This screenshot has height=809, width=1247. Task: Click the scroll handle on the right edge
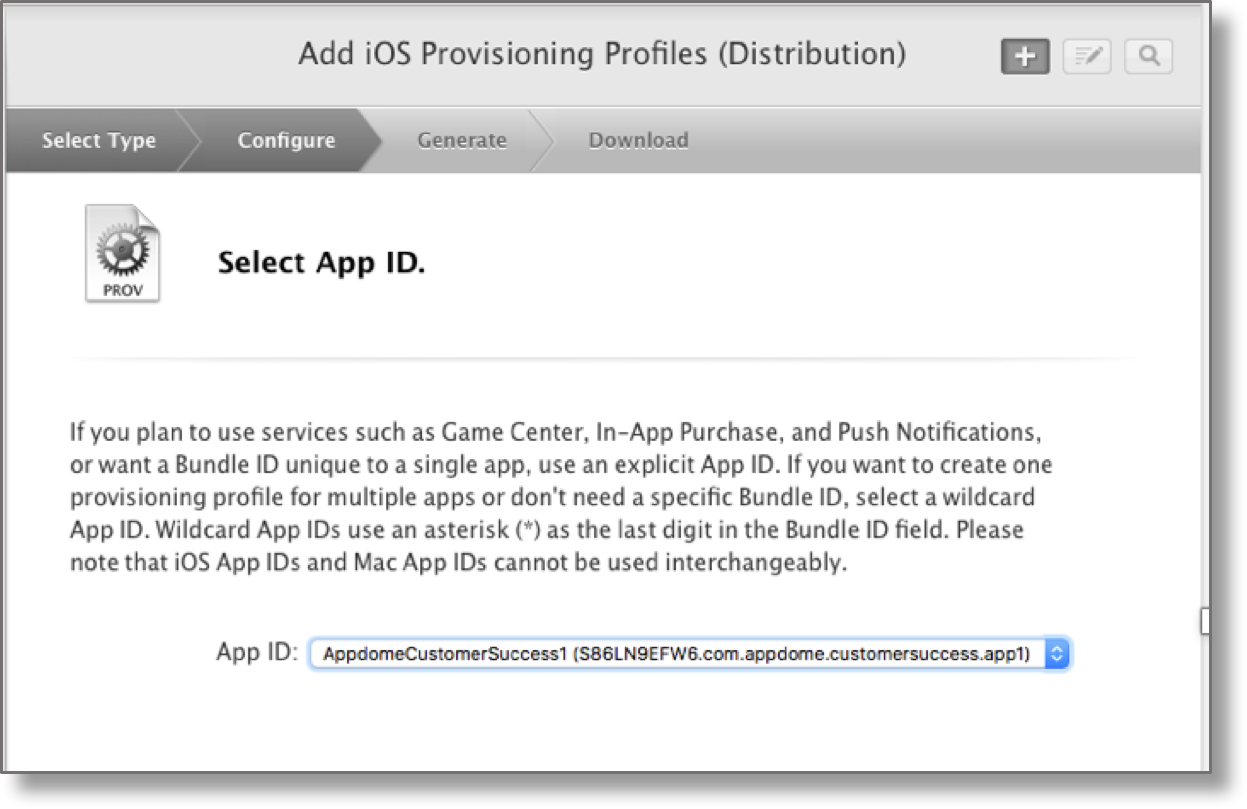(x=1204, y=621)
